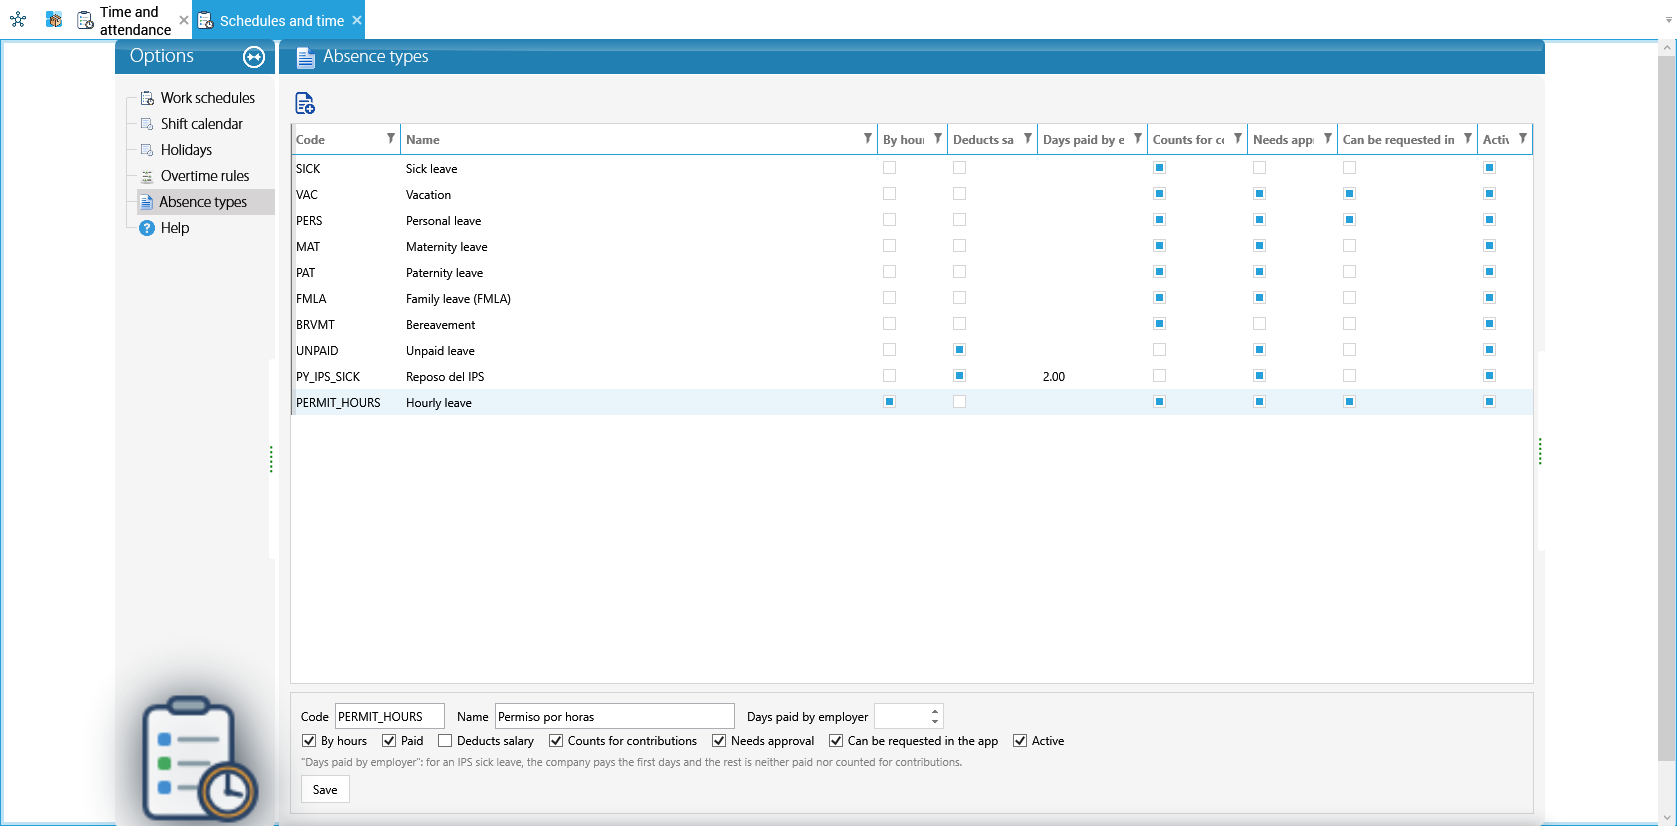
Task: Click the add new absence type icon
Action: pyautogui.click(x=305, y=103)
